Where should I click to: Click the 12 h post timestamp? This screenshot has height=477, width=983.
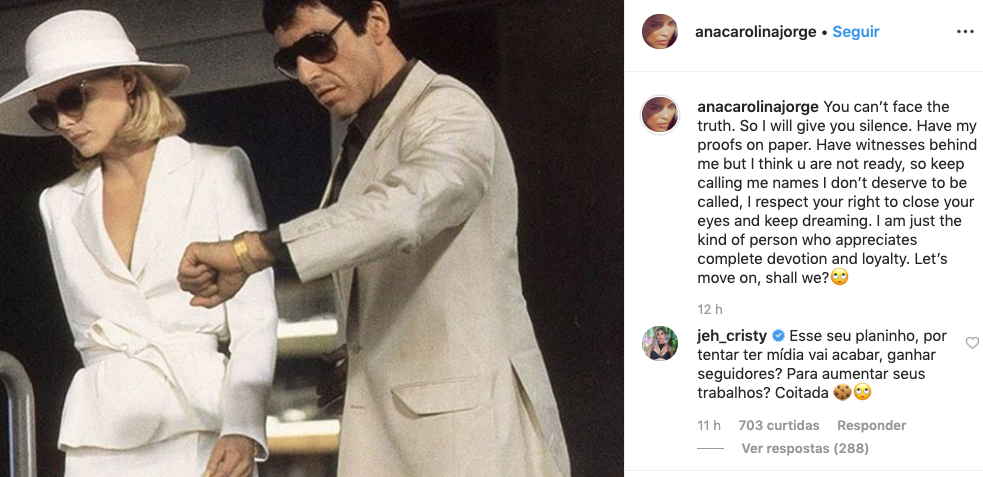pyautogui.click(x=710, y=310)
